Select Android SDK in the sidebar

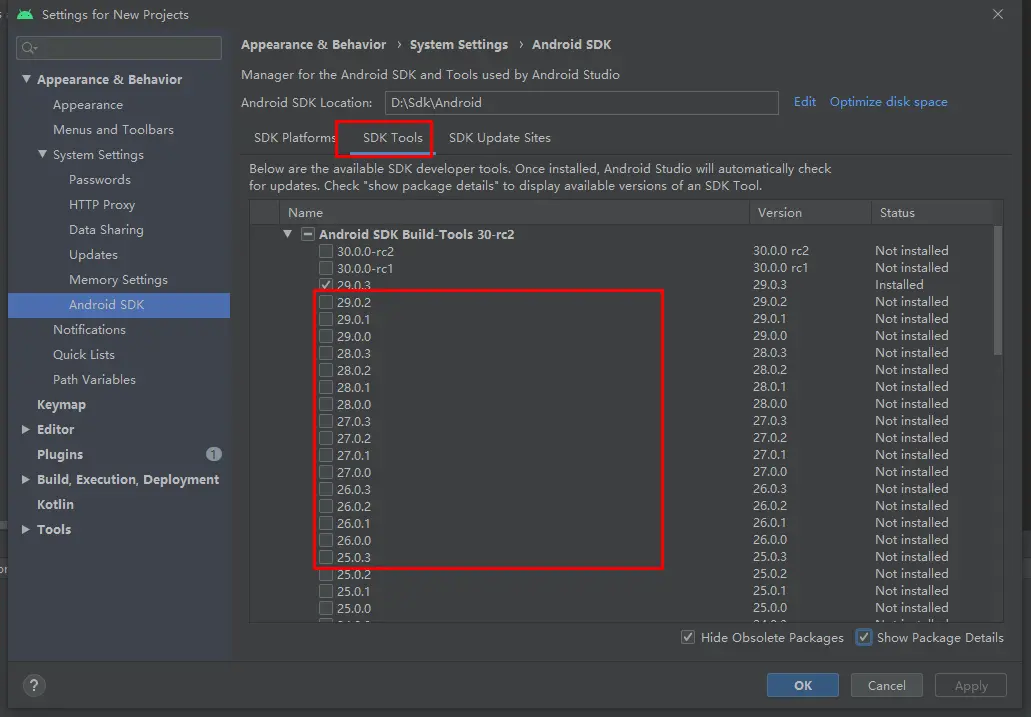(x=119, y=305)
